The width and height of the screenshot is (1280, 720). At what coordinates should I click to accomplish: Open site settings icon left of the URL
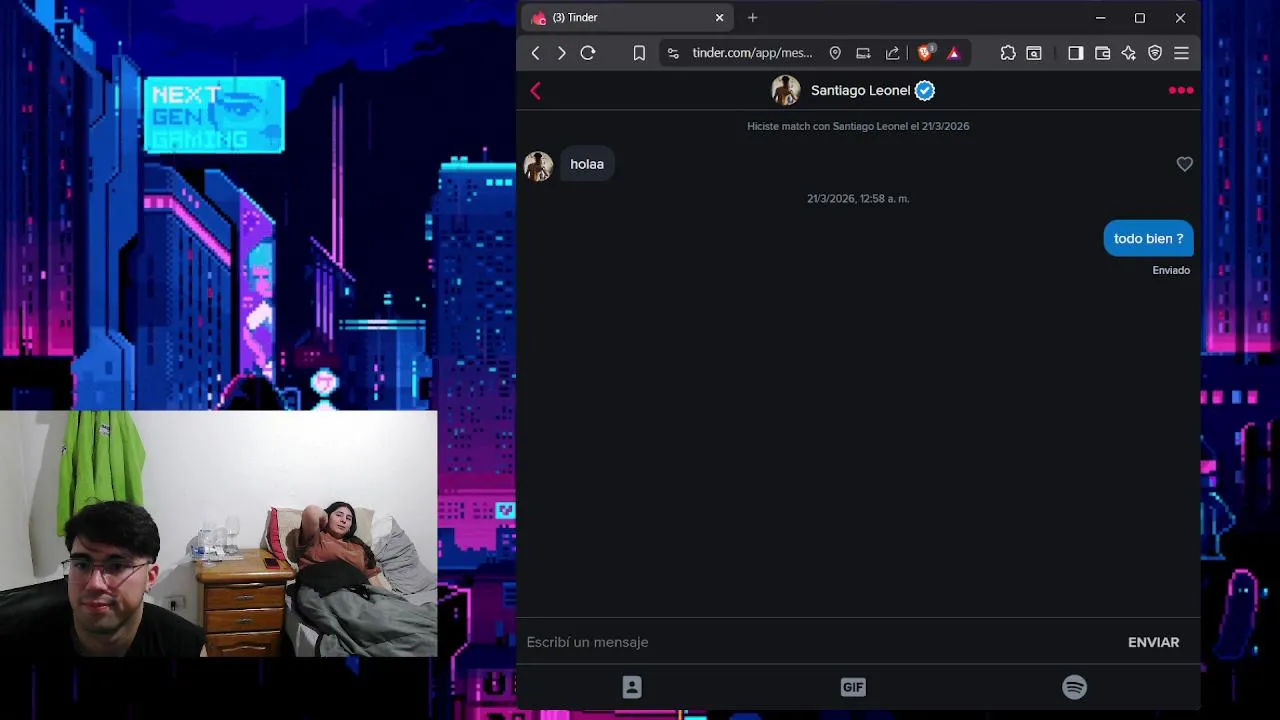pyautogui.click(x=673, y=53)
